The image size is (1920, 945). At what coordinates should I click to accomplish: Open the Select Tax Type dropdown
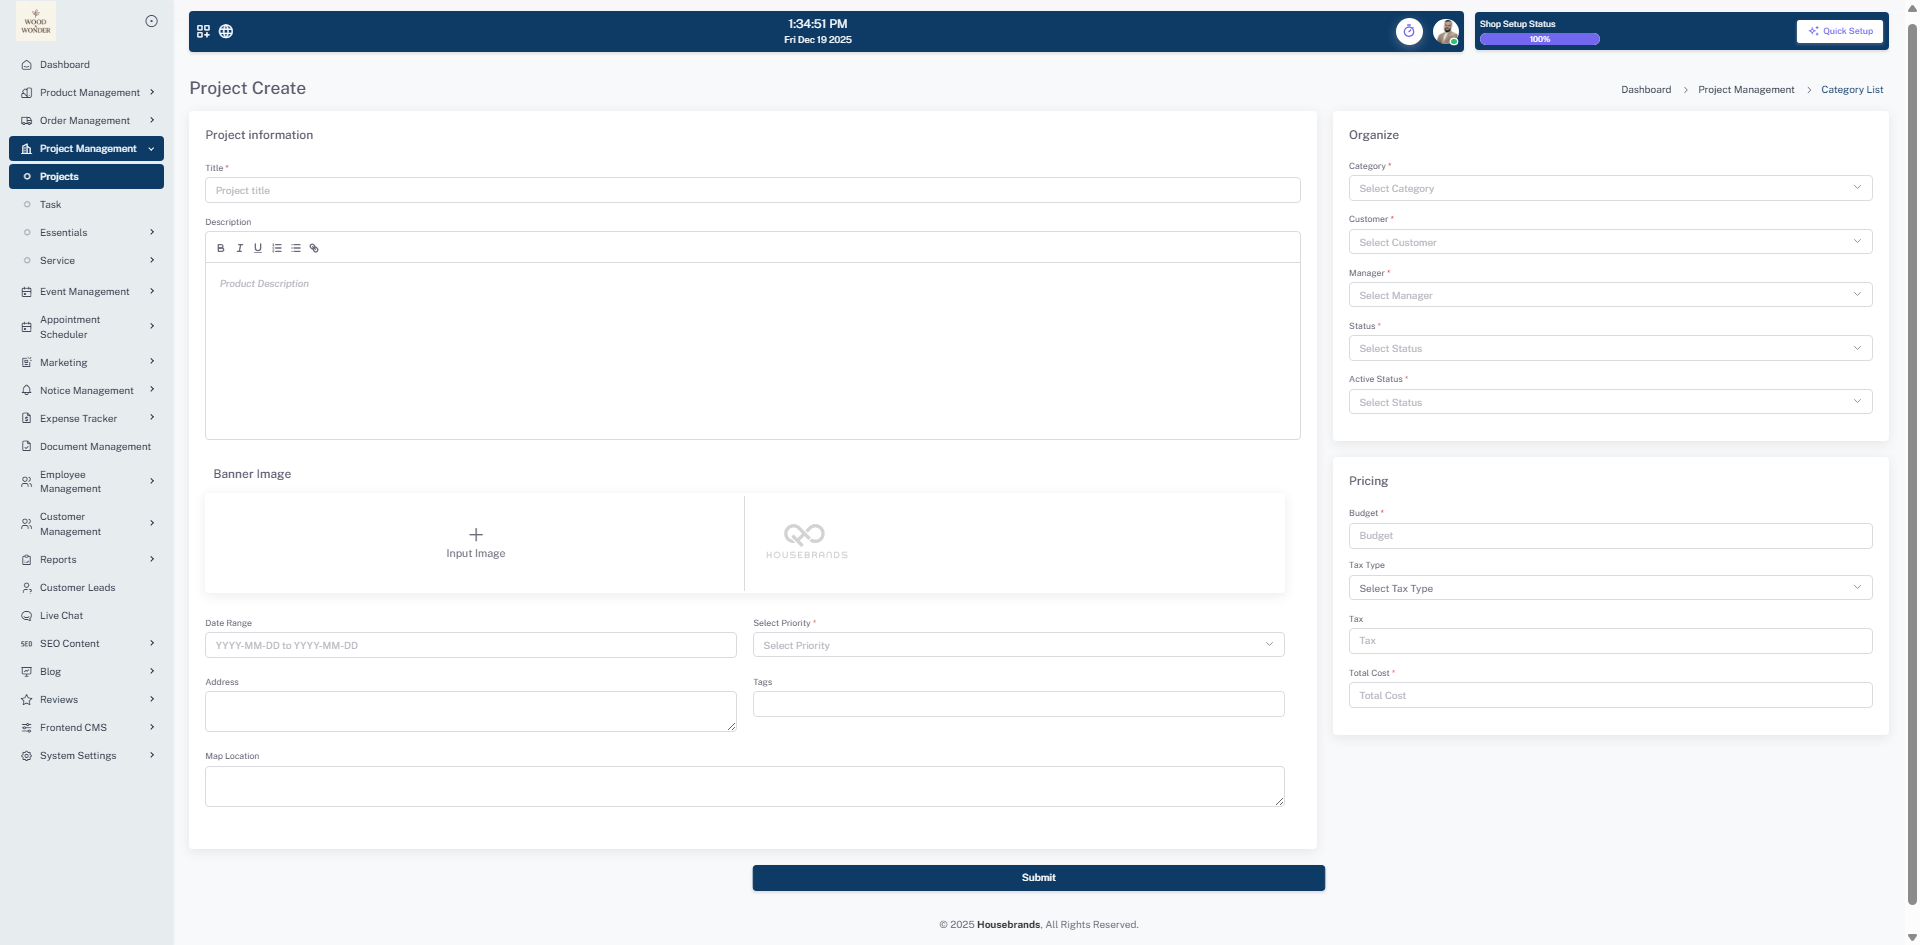1609,588
